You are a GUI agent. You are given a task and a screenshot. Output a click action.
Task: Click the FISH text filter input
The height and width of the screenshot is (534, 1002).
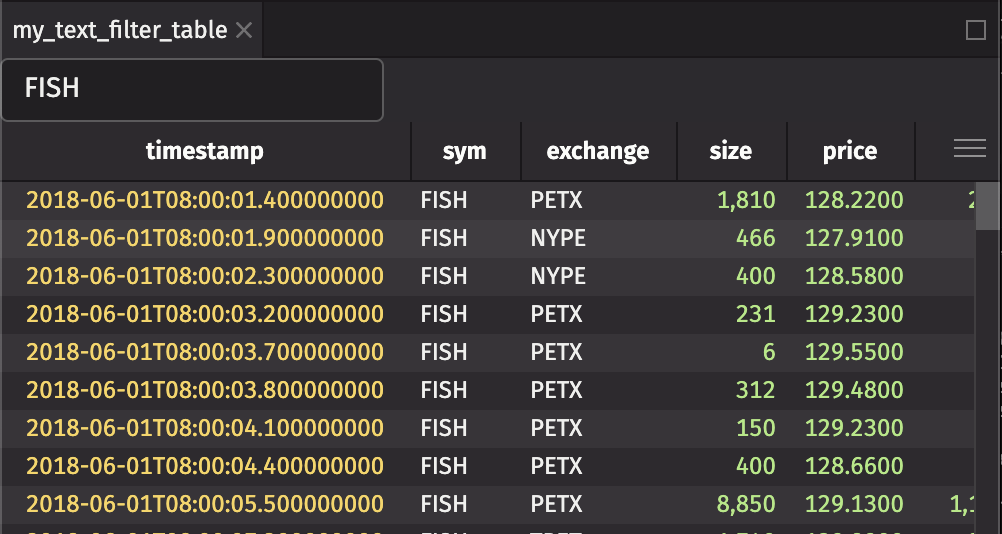[x=192, y=89]
